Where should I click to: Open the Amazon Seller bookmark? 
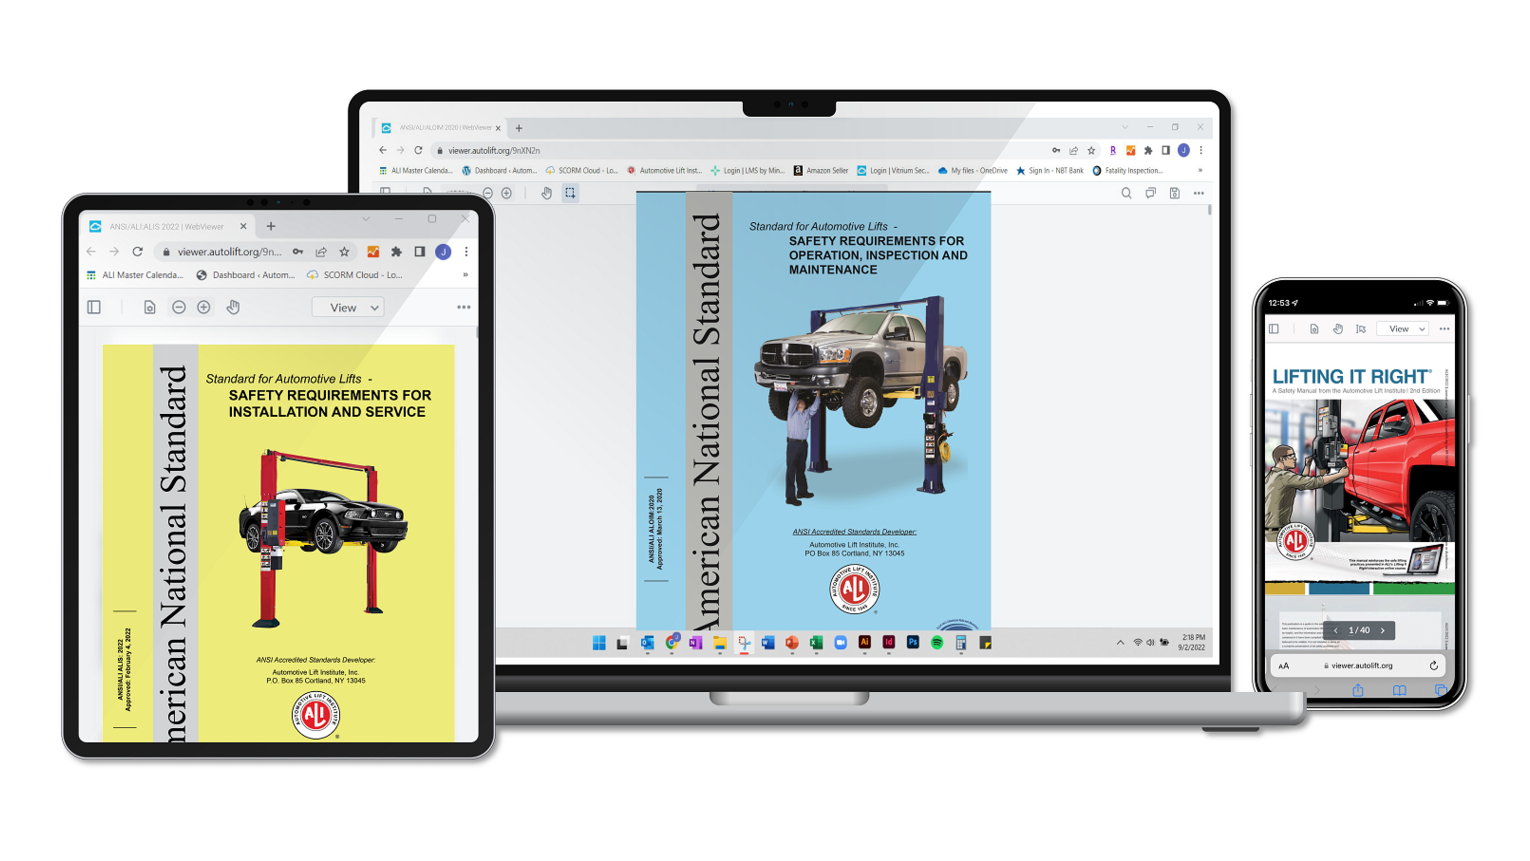[x=826, y=171]
